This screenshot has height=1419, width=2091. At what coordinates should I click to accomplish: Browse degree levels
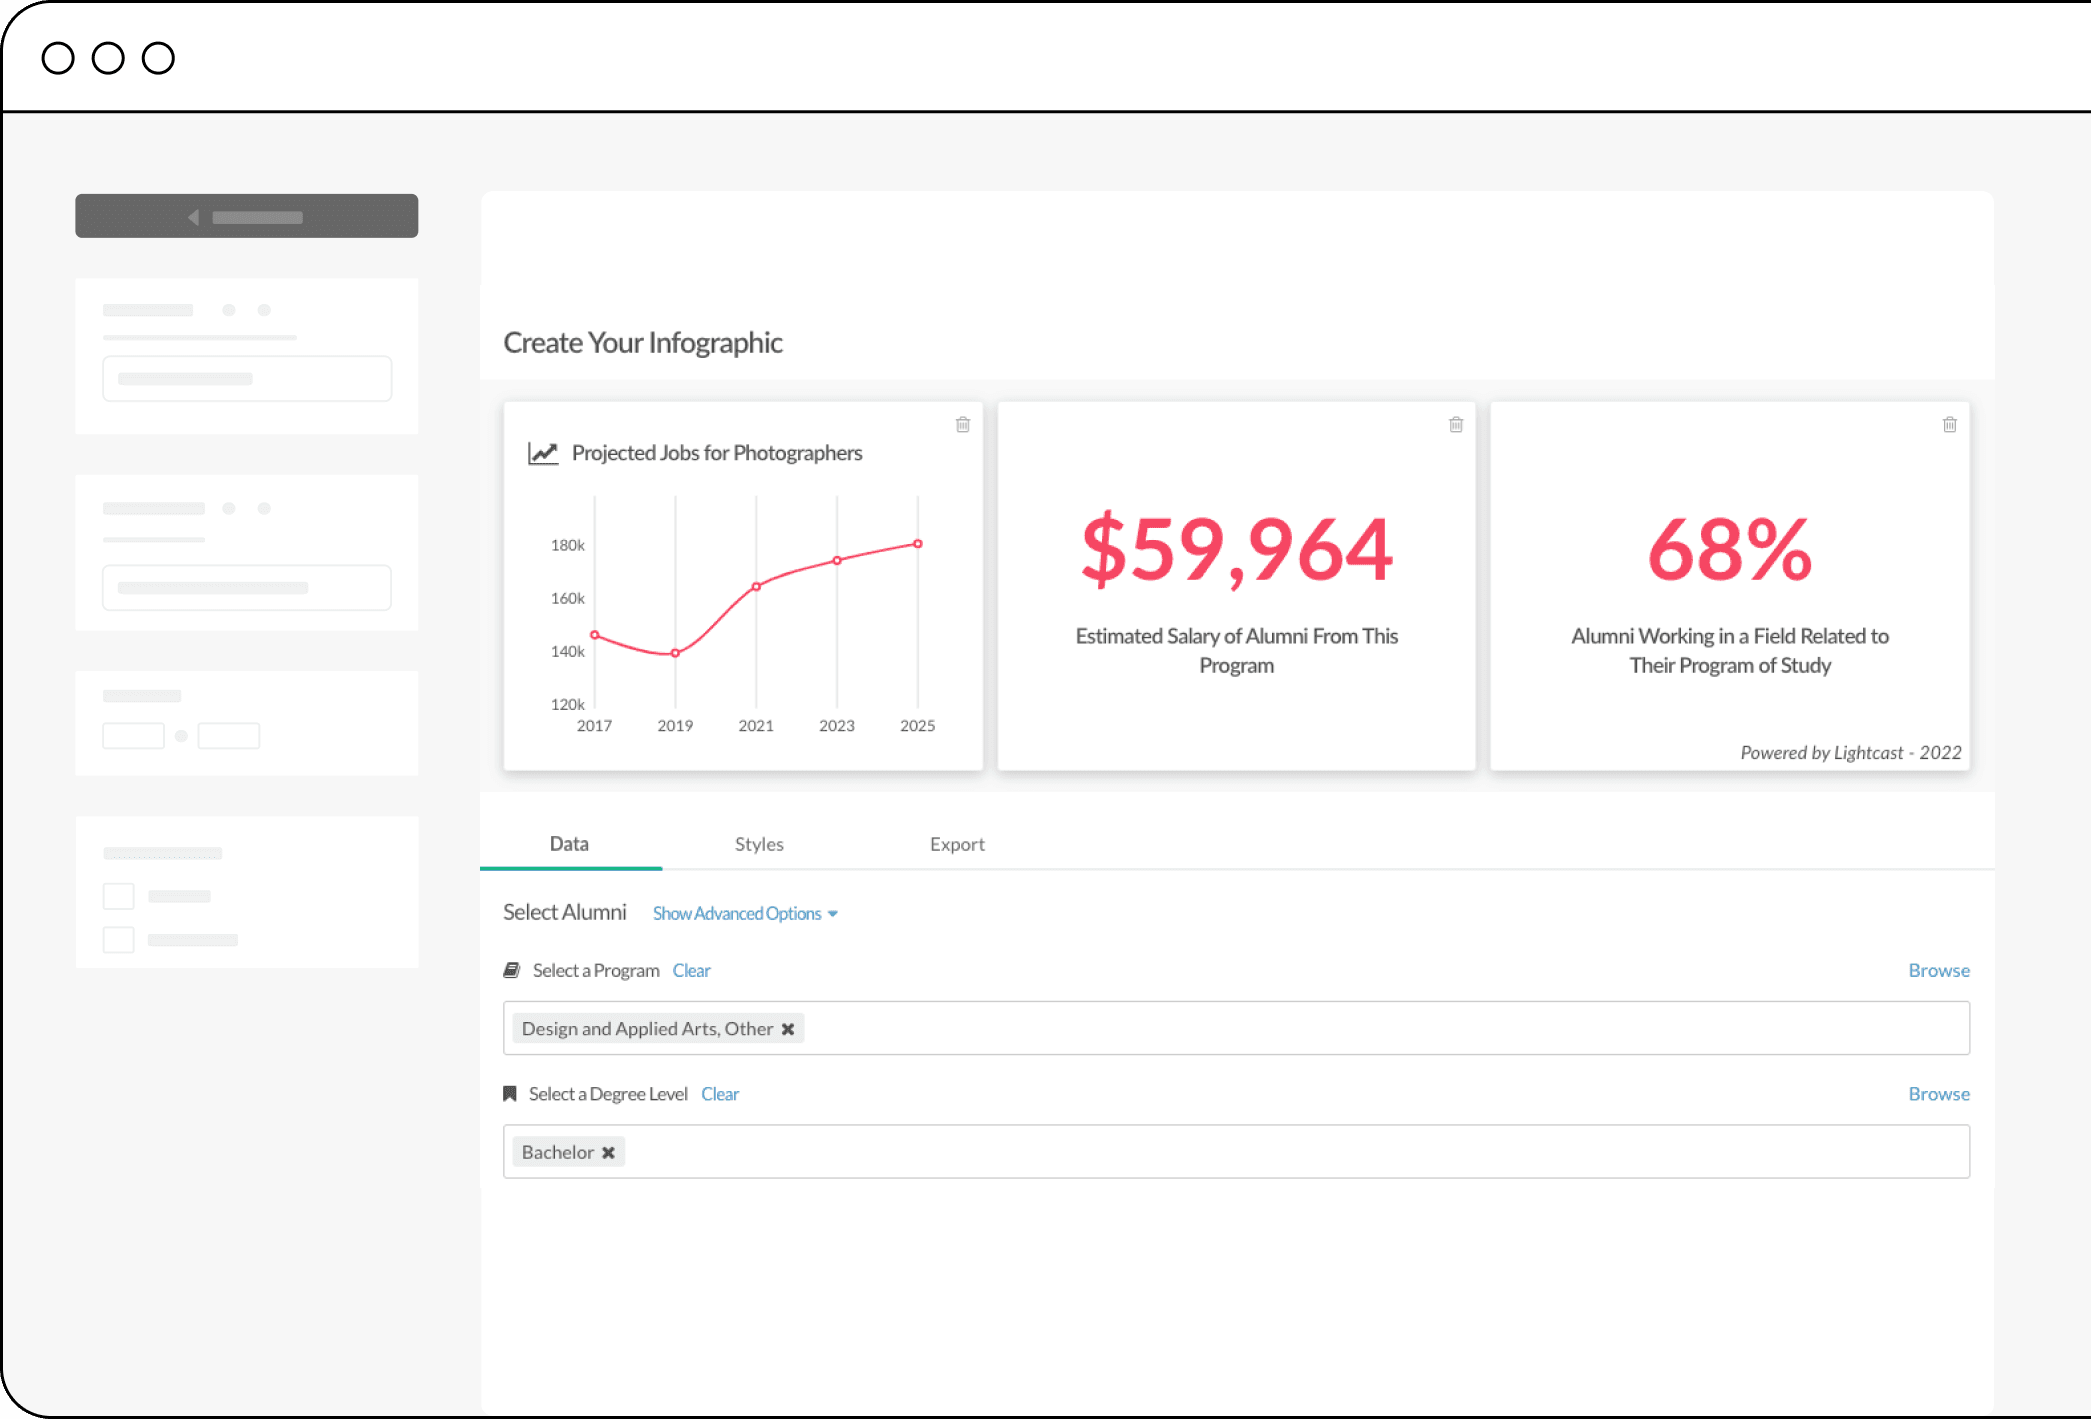[1938, 1094]
